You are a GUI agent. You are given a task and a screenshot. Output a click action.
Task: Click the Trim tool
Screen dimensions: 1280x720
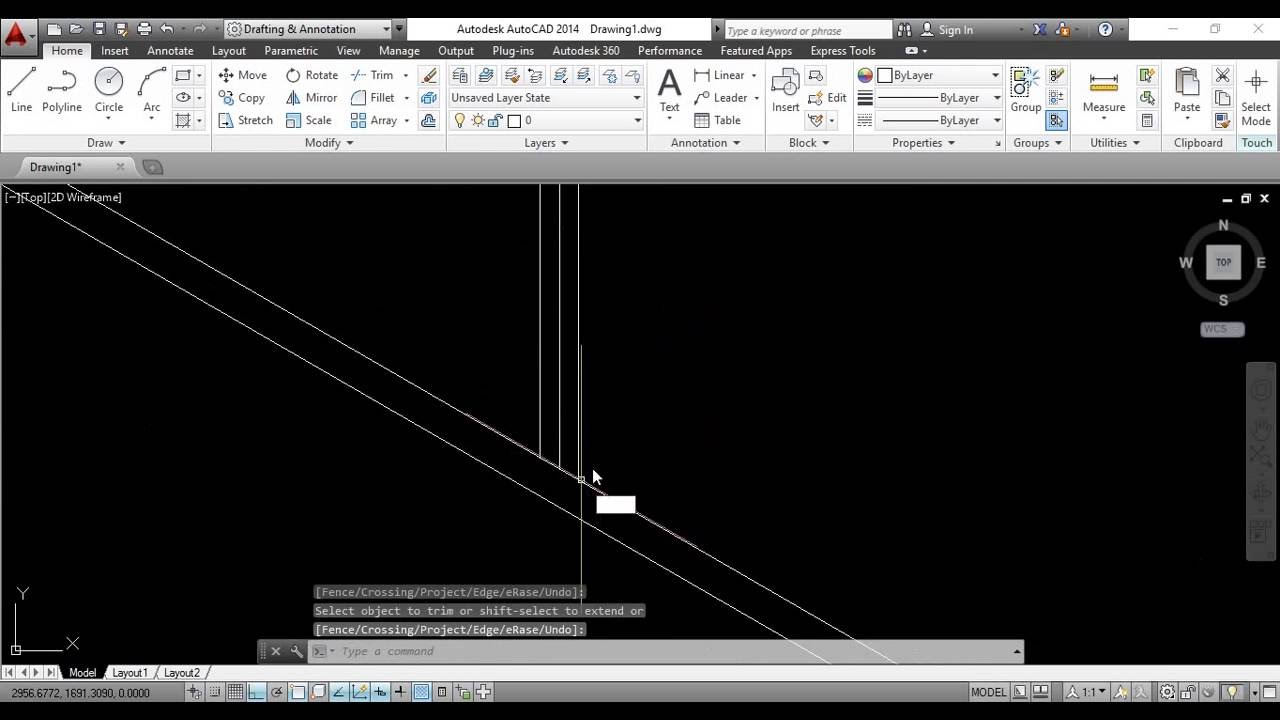coord(373,75)
